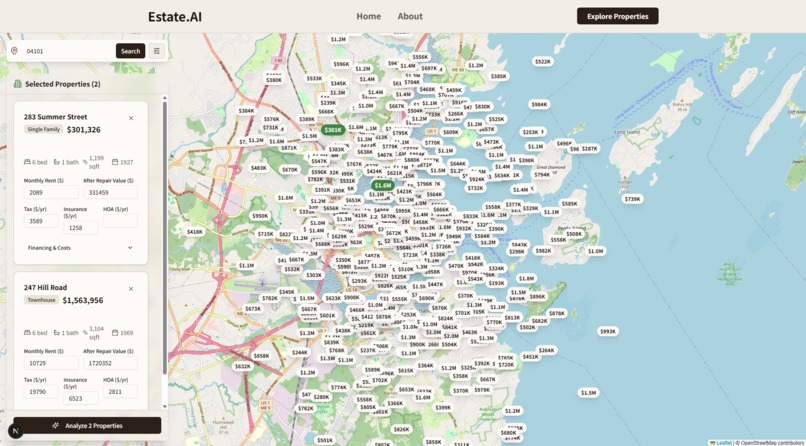
Task: Open the $253K map marker
Action: (x=530, y=132)
